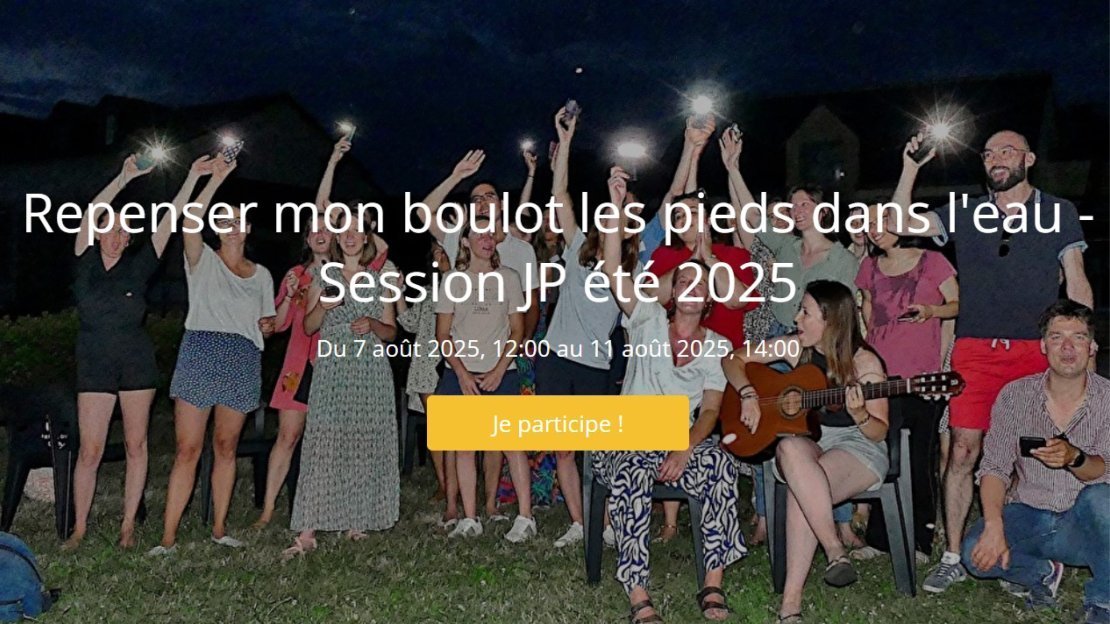This screenshot has height=624, width=1110.
Task: Click the smartphone held by the kneeling man
Action: (x=1032, y=446)
